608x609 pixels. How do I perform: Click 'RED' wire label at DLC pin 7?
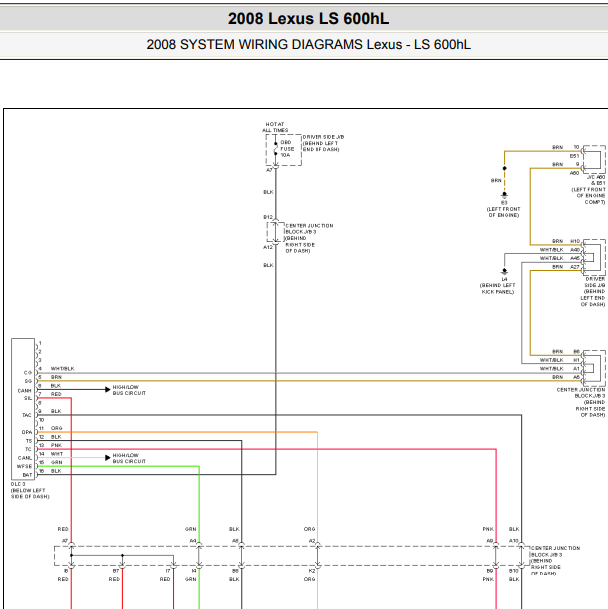point(56,394)
